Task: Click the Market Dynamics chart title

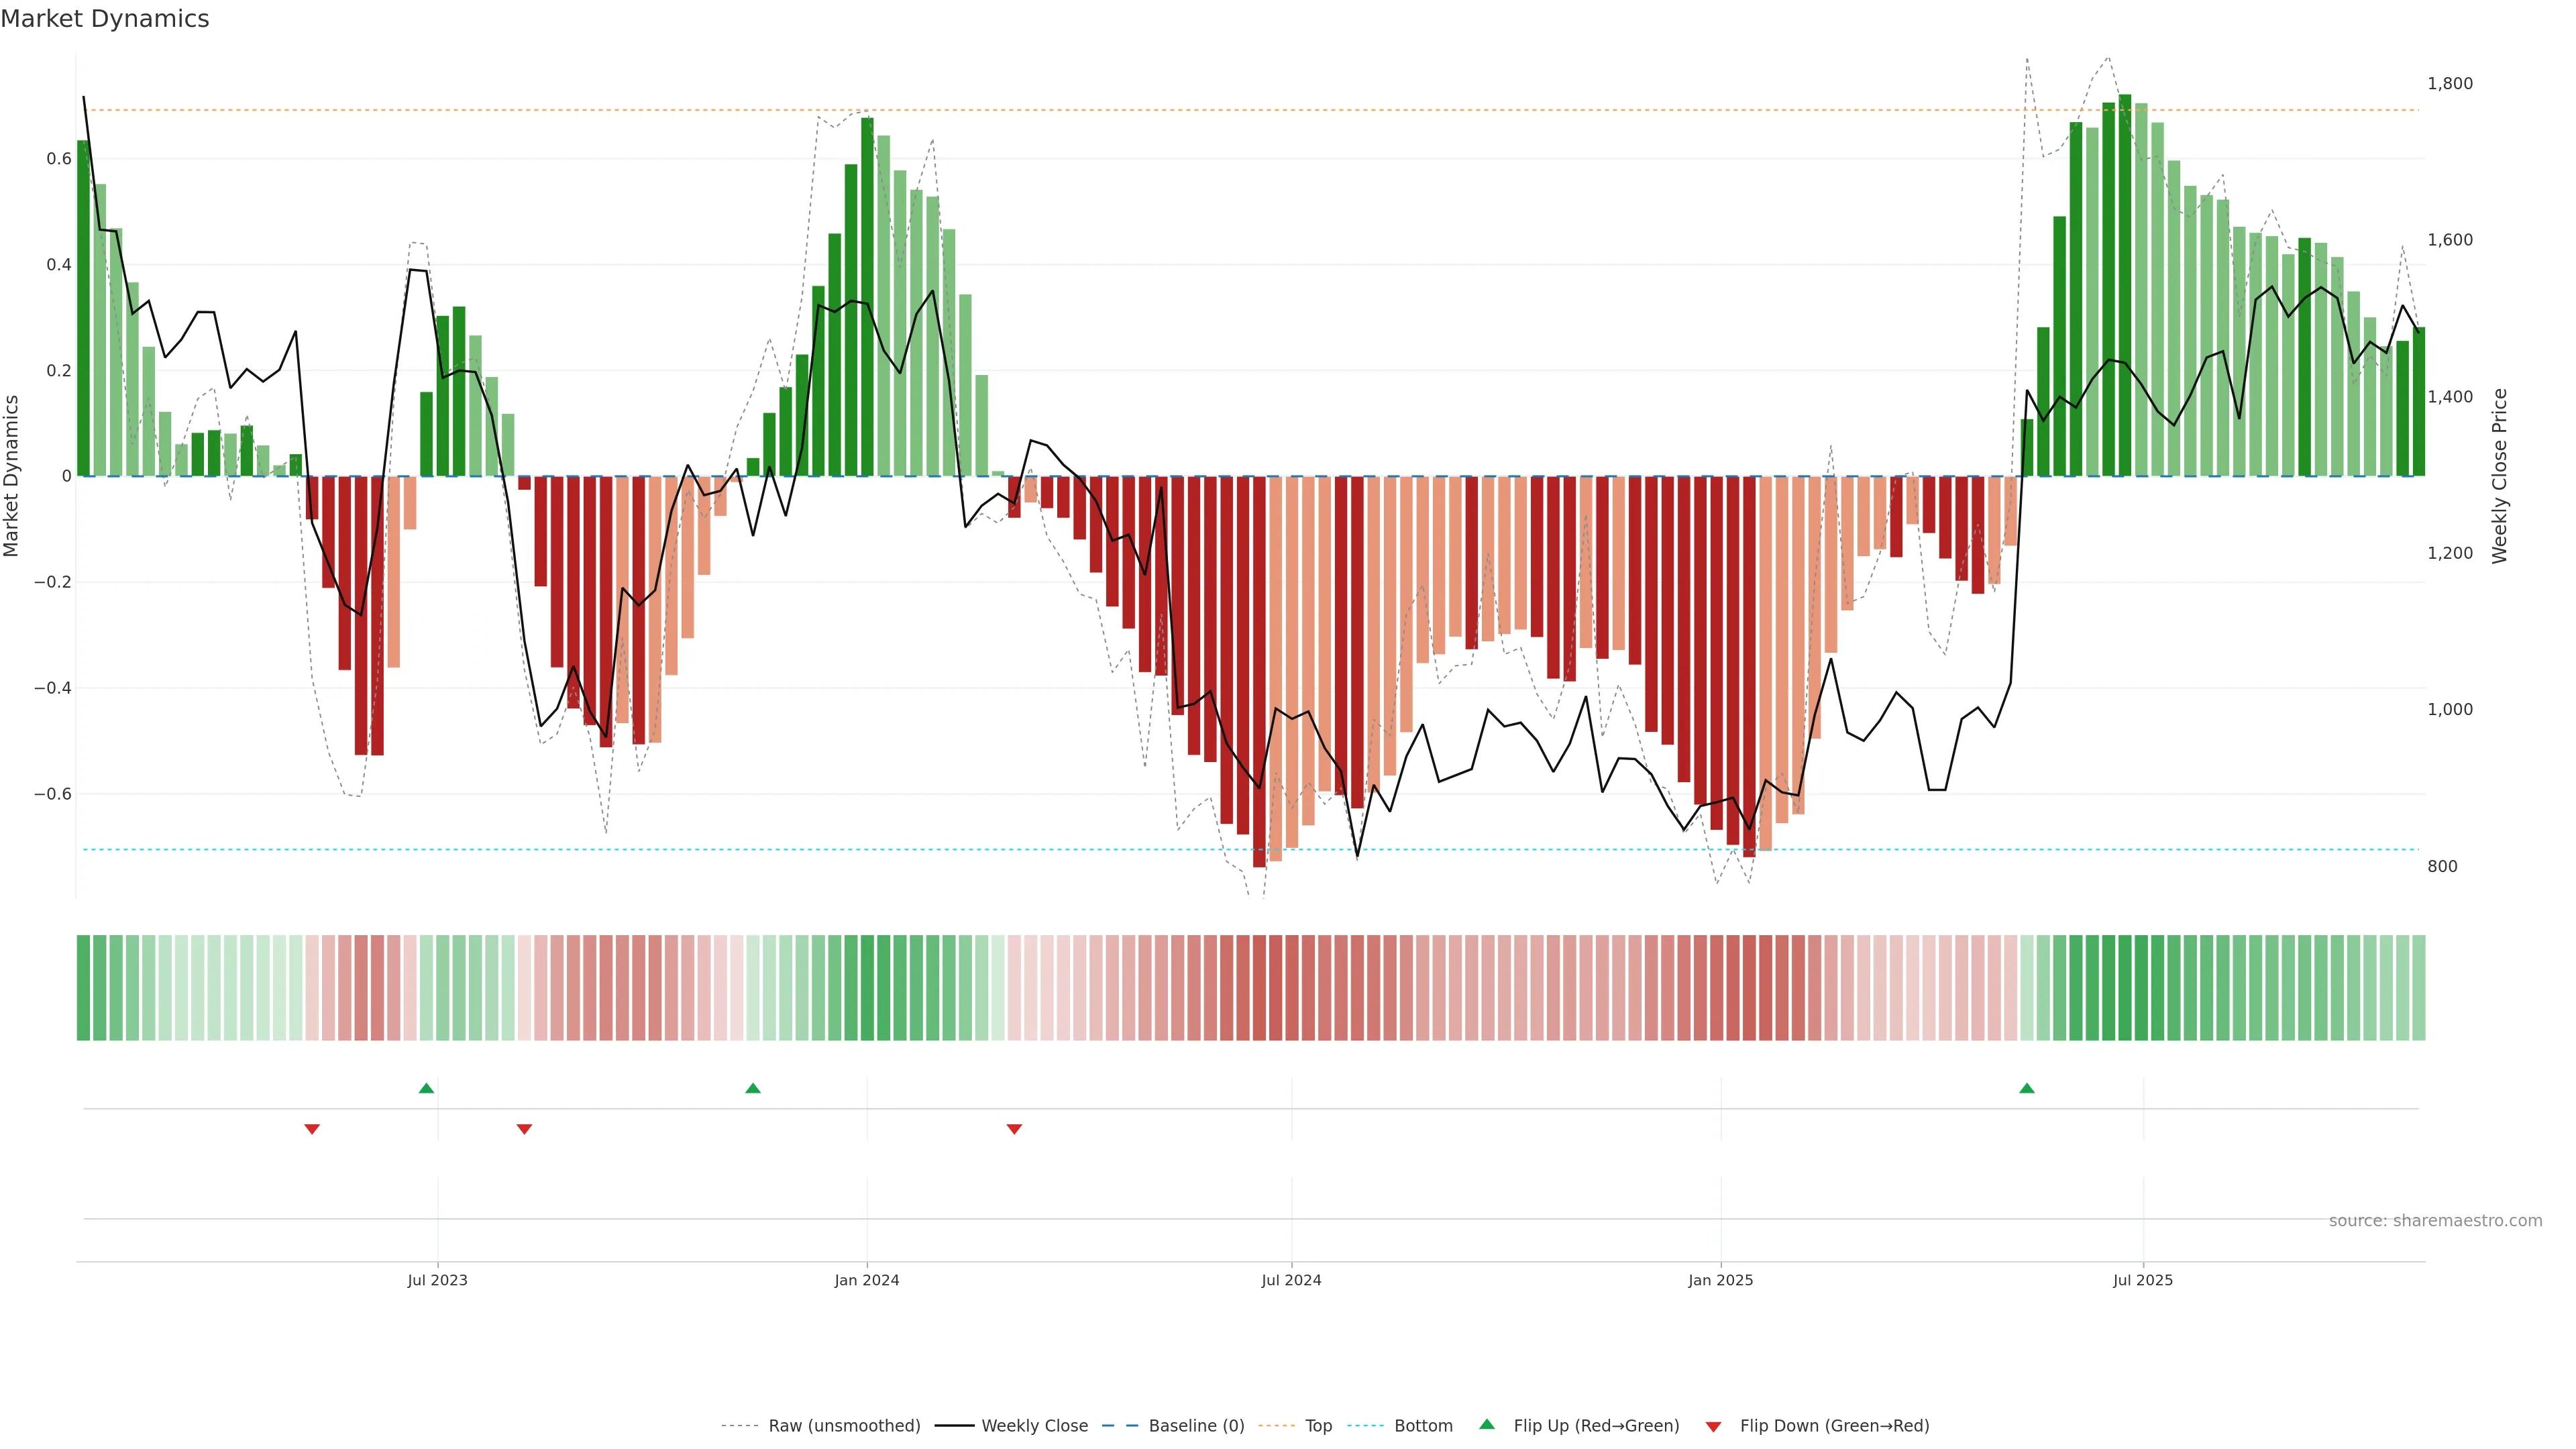Action: (105, 19)
